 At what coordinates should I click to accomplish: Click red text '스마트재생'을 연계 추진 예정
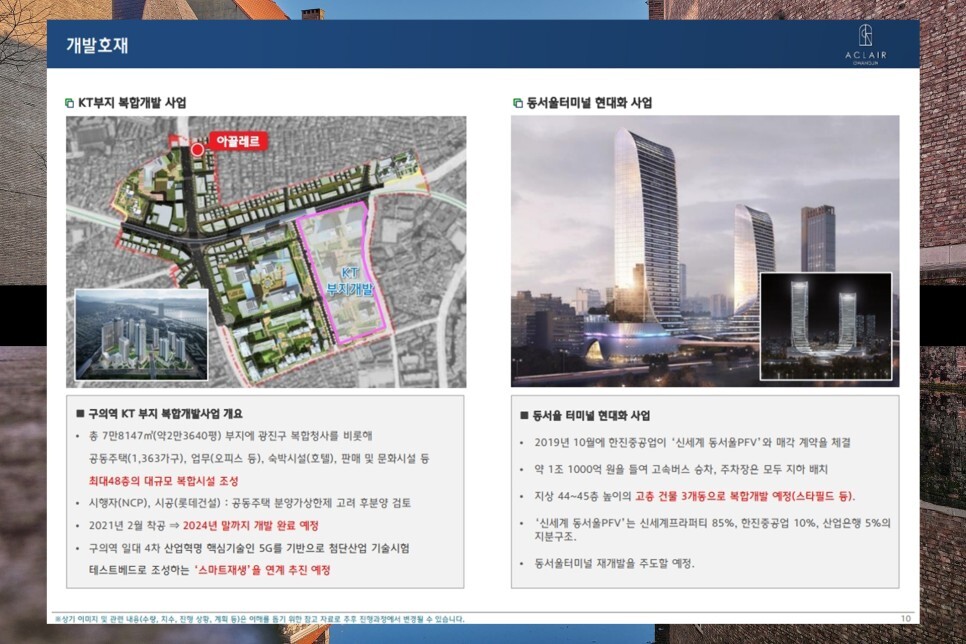[x=262, y=570]
